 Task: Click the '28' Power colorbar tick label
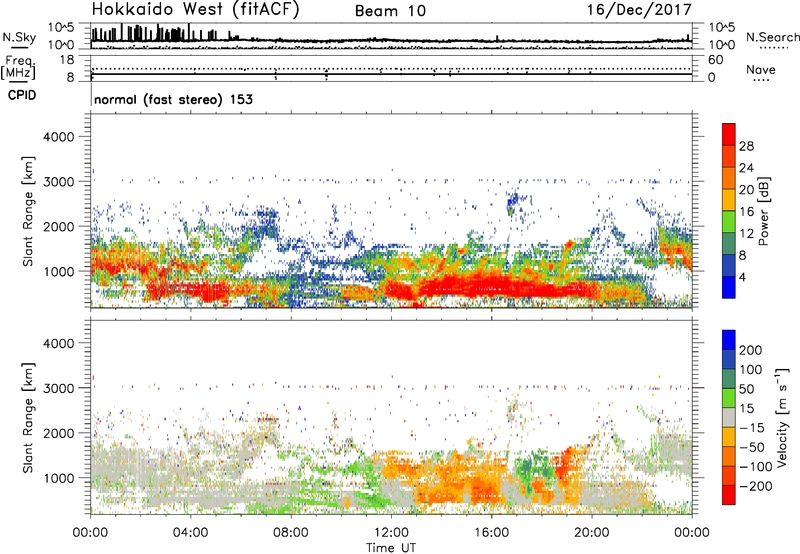(x=746, y=146)
